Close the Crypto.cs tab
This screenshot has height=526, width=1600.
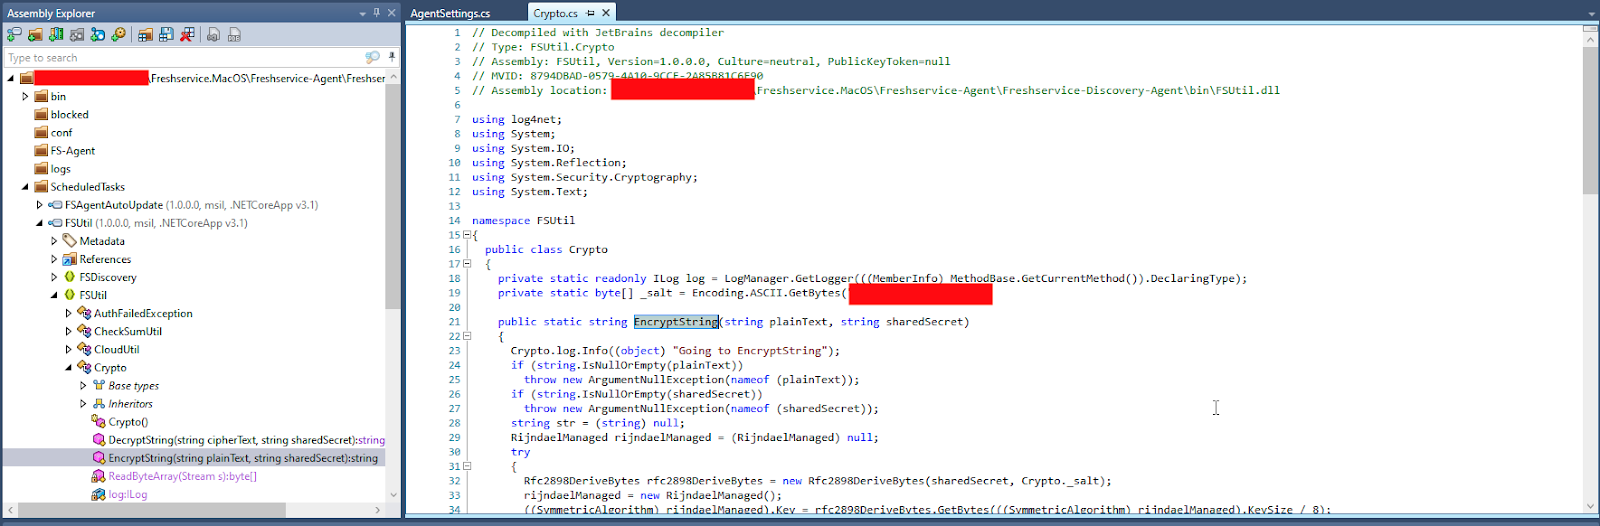coord(606,13)
